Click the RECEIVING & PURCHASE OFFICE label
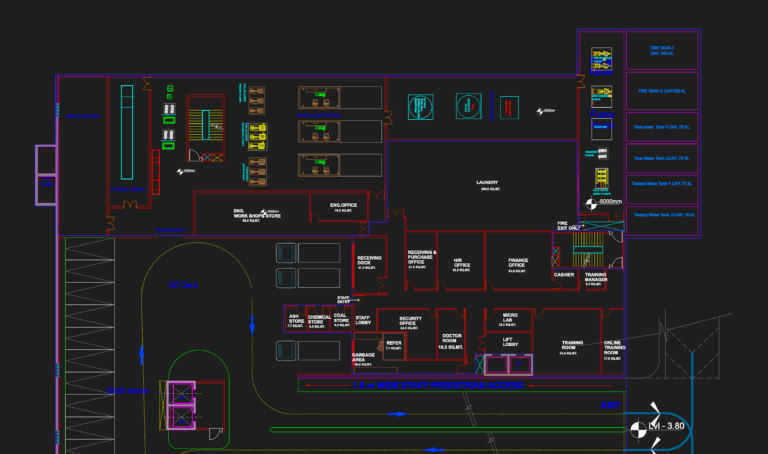 (422, 259)
